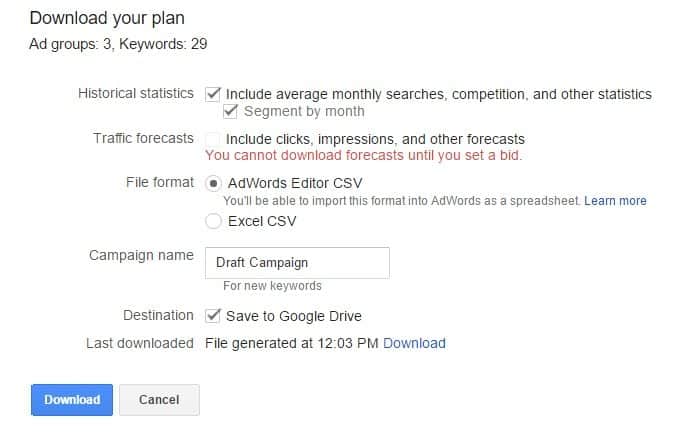Click the red bid warning message
The width and height of the screenshot is (700, 432).
tap(363, 155)
